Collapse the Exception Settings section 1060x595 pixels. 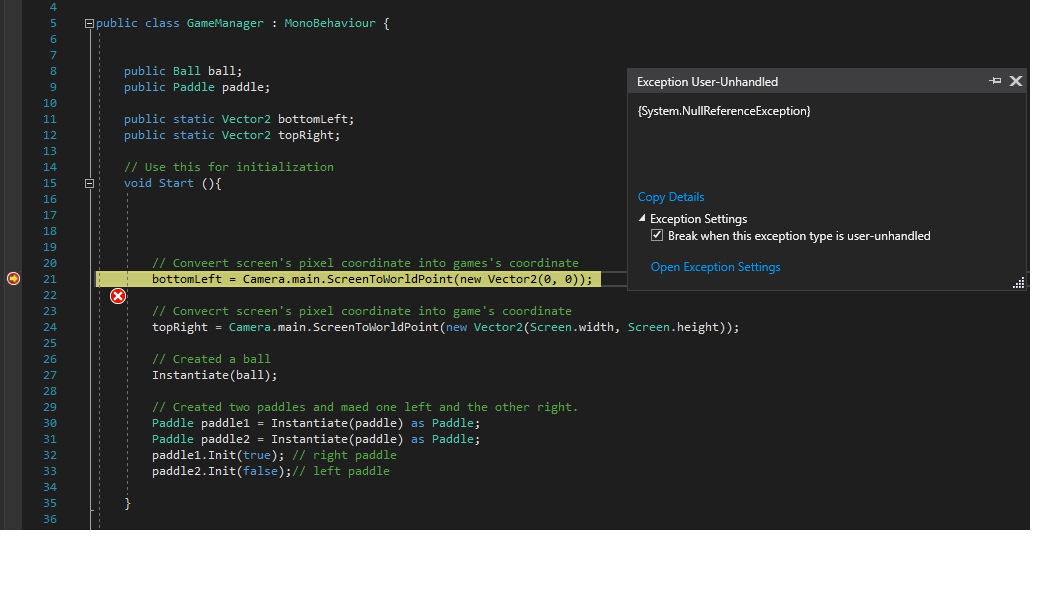[x=641, y=218]
